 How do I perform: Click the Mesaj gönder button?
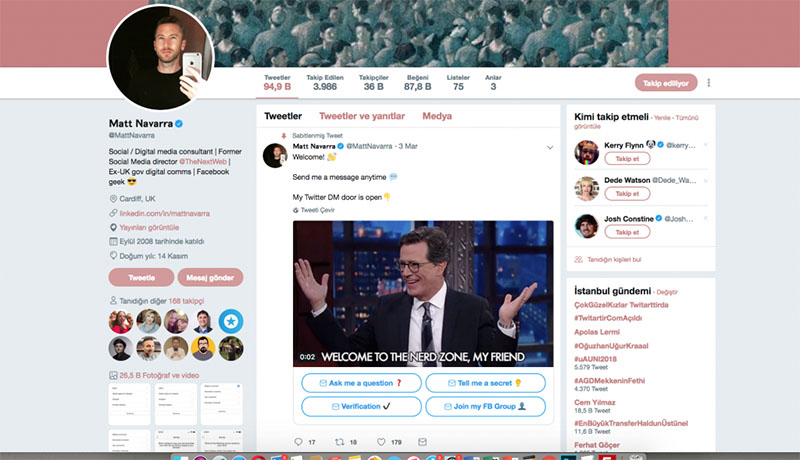point(210,277)
